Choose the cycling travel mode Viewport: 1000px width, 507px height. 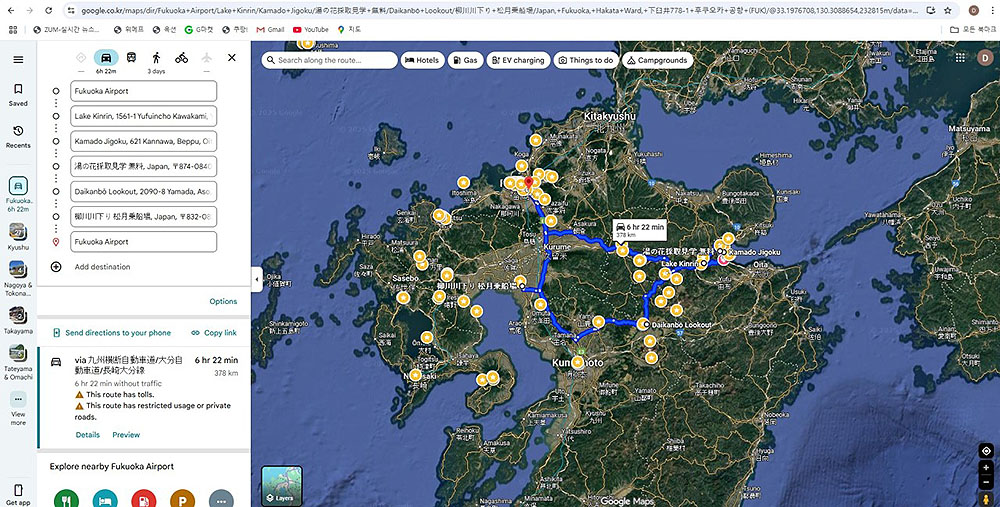(x=181, y=58)
